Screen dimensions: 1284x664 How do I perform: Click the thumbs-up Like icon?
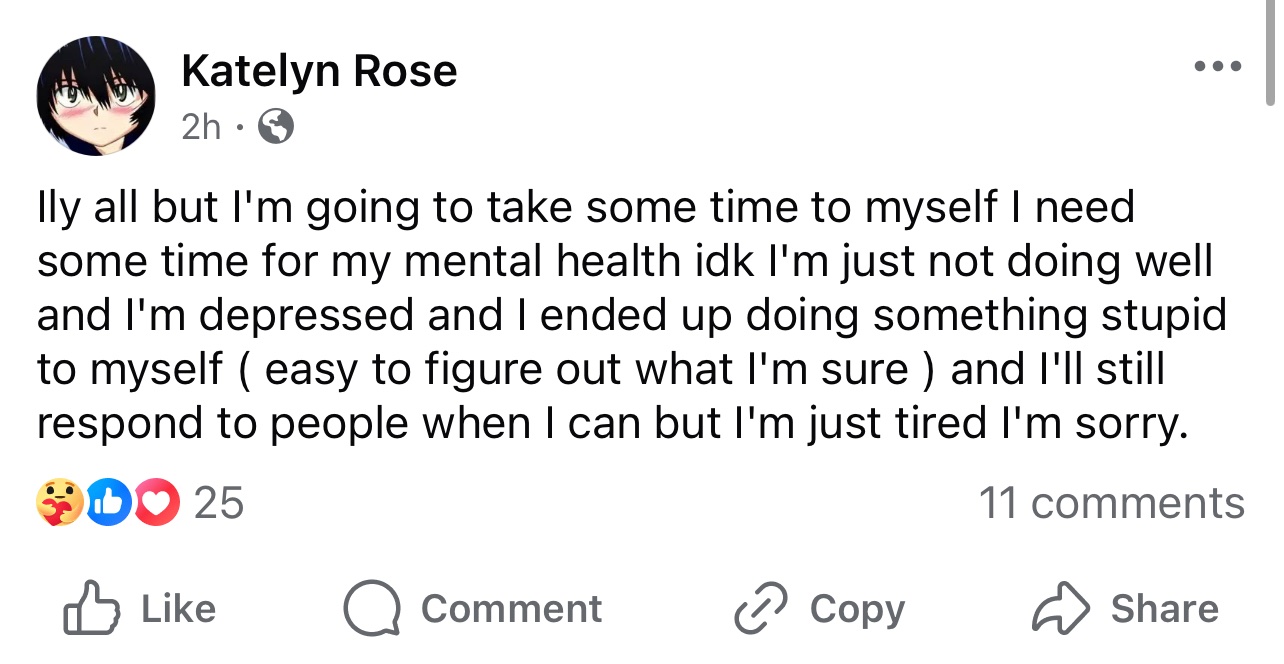tap(91, 607)
